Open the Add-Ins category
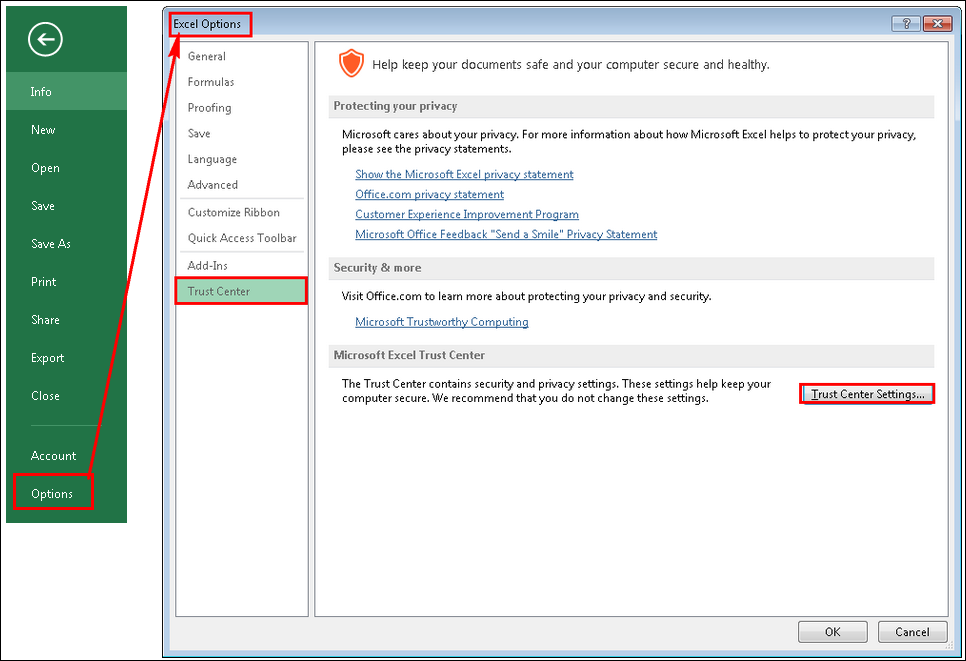Viewport: 966px width, 661px height. 206,265
